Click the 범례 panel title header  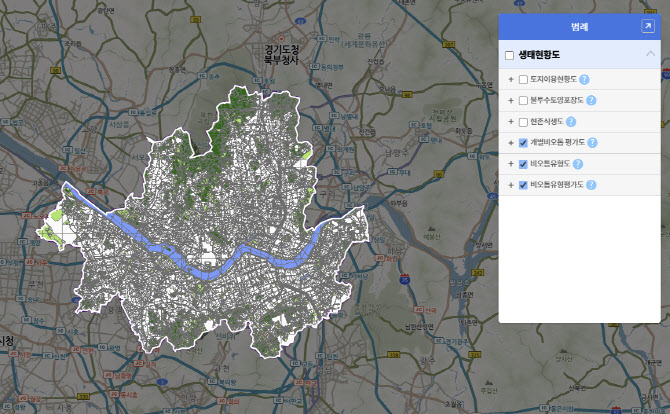click(x=578, y=27)
